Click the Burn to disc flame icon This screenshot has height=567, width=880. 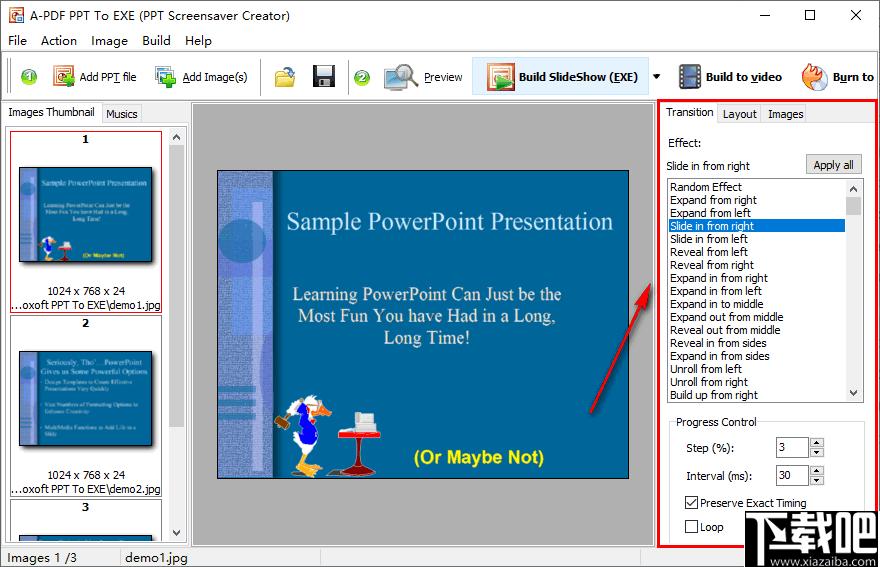click(814, 77)
